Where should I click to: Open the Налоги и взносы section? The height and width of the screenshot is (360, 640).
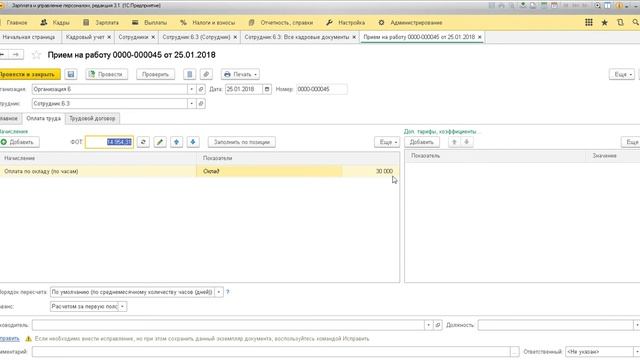[207, 23]
